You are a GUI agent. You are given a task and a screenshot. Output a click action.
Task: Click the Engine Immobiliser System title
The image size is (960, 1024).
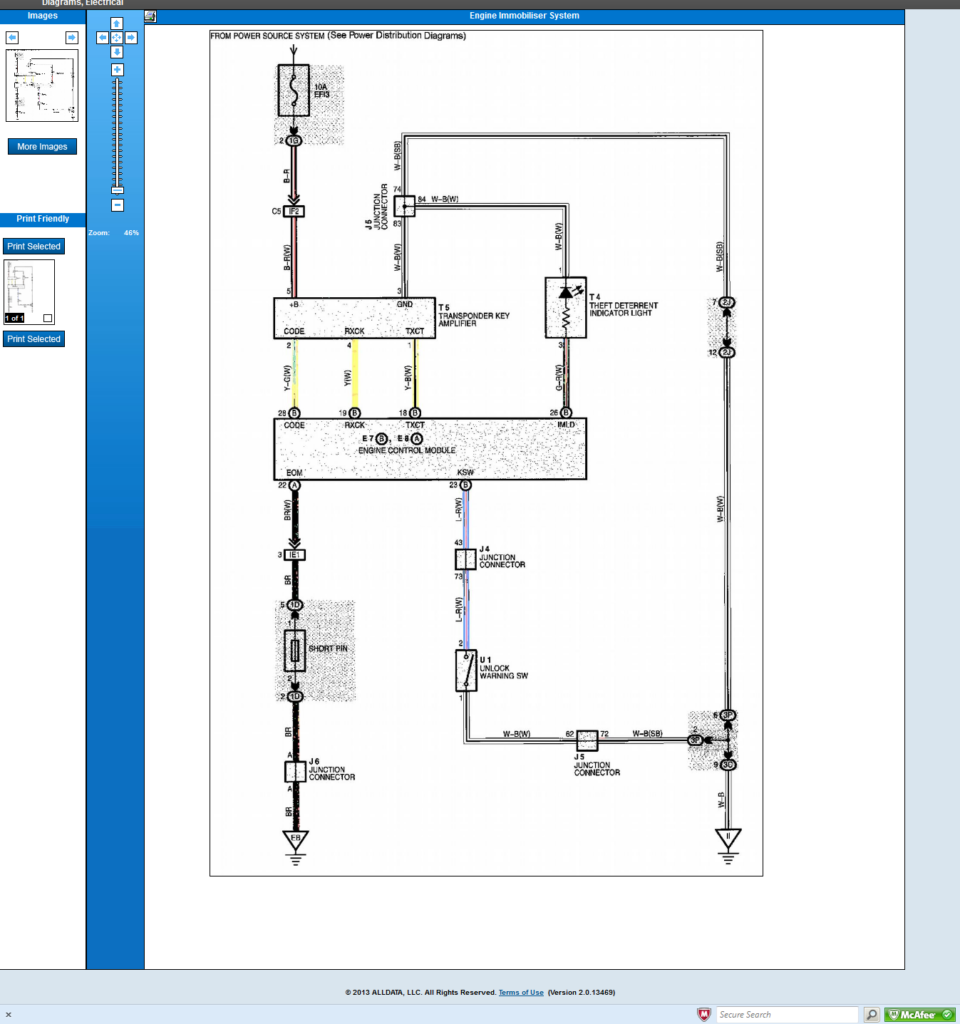pos(524,16)
